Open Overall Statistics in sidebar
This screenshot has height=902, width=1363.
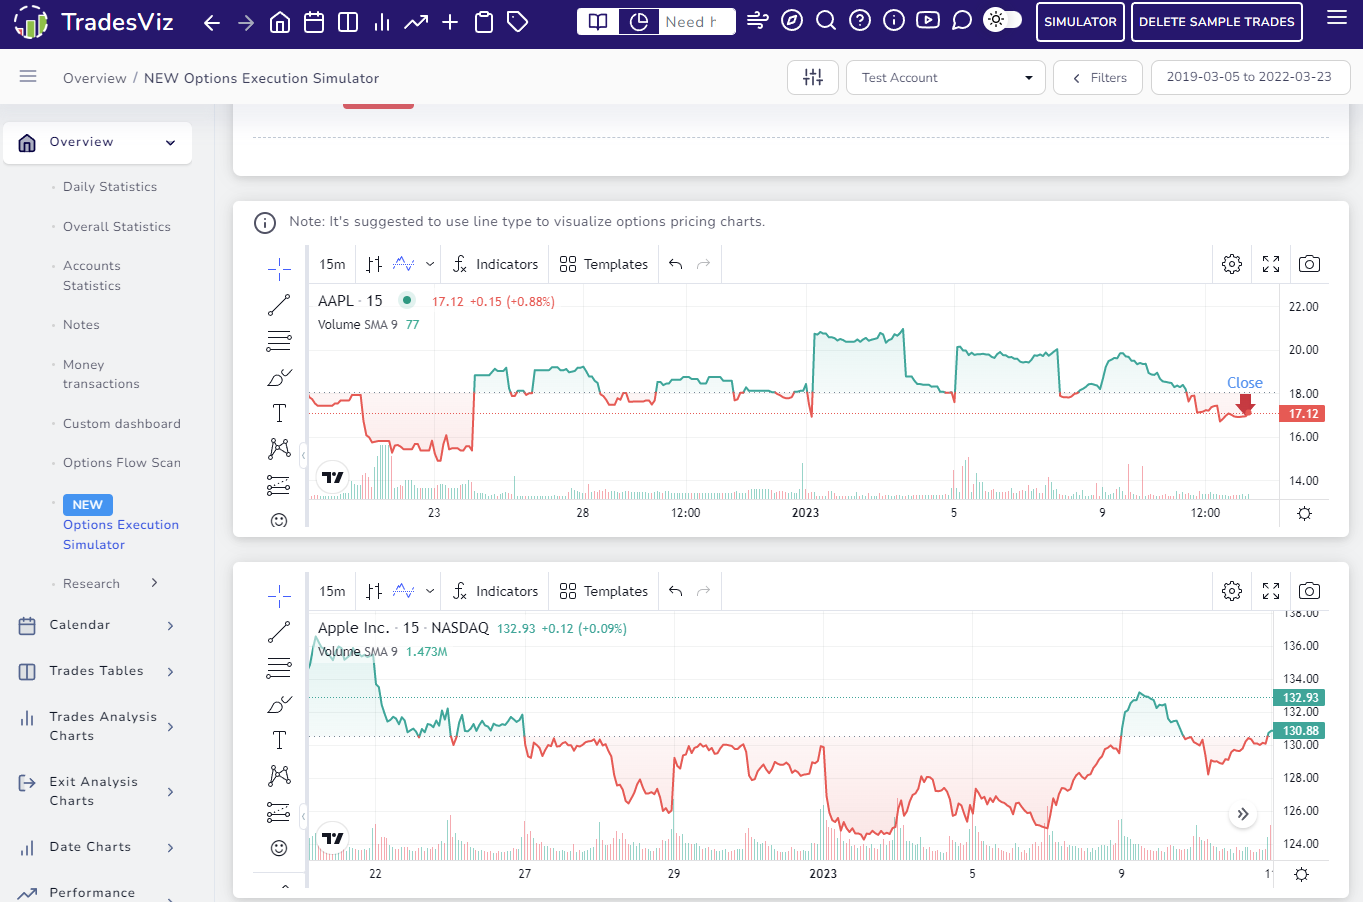pos(117,227)
